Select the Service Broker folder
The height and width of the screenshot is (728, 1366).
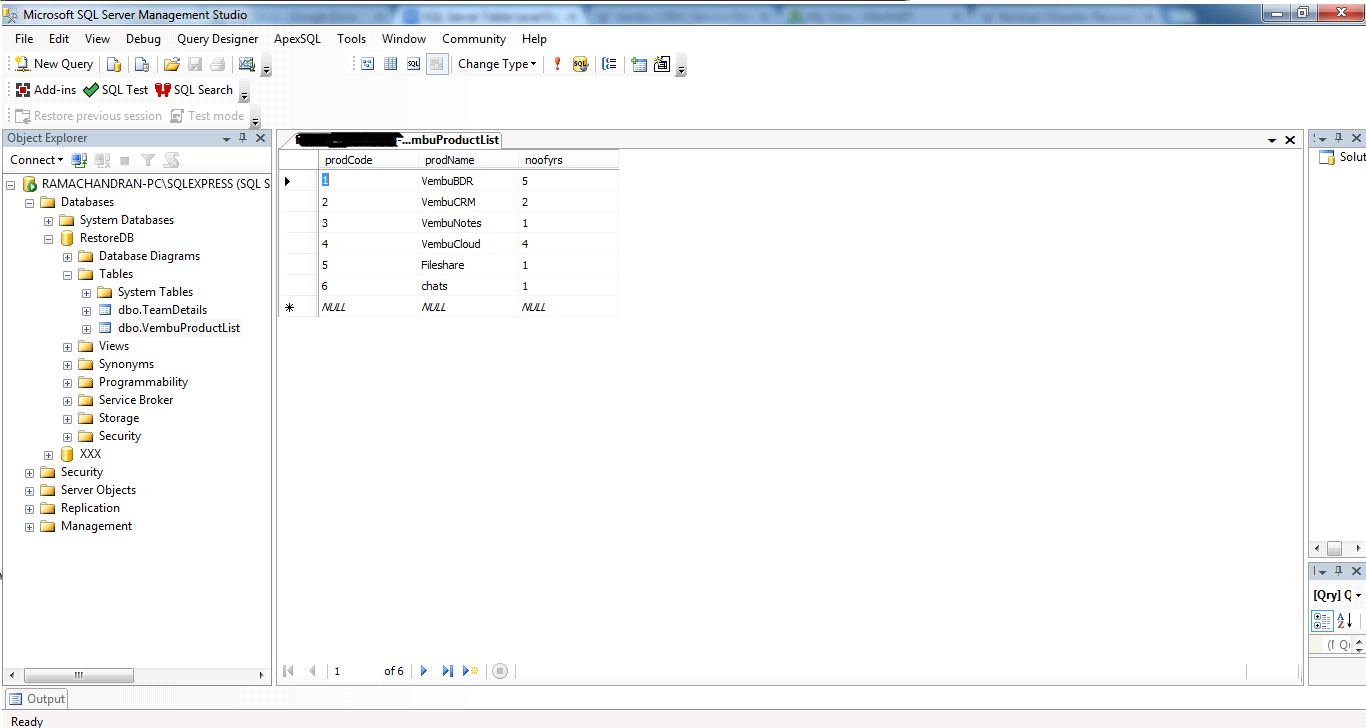pyautogui.click(x=135, y=400)
